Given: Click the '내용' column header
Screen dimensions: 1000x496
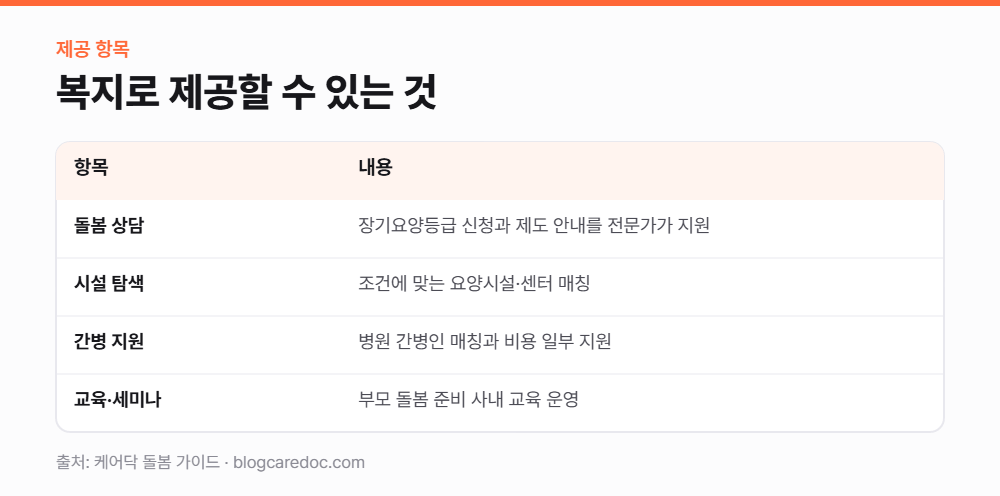Looking at the screenshot, I should [375, 168].
